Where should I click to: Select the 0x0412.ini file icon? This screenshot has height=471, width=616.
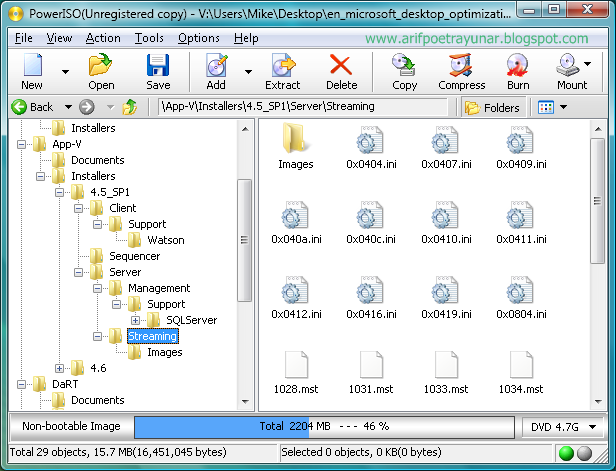(295, 290)
